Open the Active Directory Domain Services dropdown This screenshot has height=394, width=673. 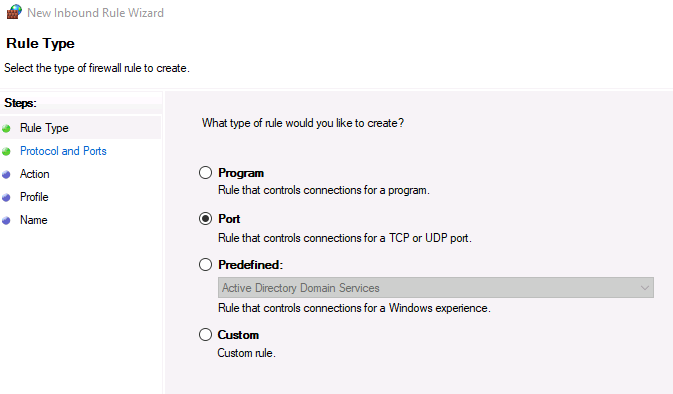(436, 288)
